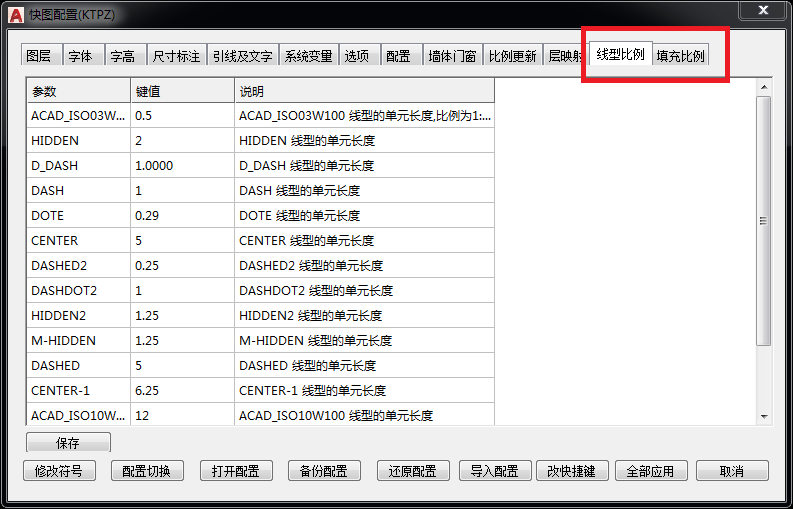Select the DASHED parameter cell
The width and height of the screenshot is (793, 509).
pos(78,366)
